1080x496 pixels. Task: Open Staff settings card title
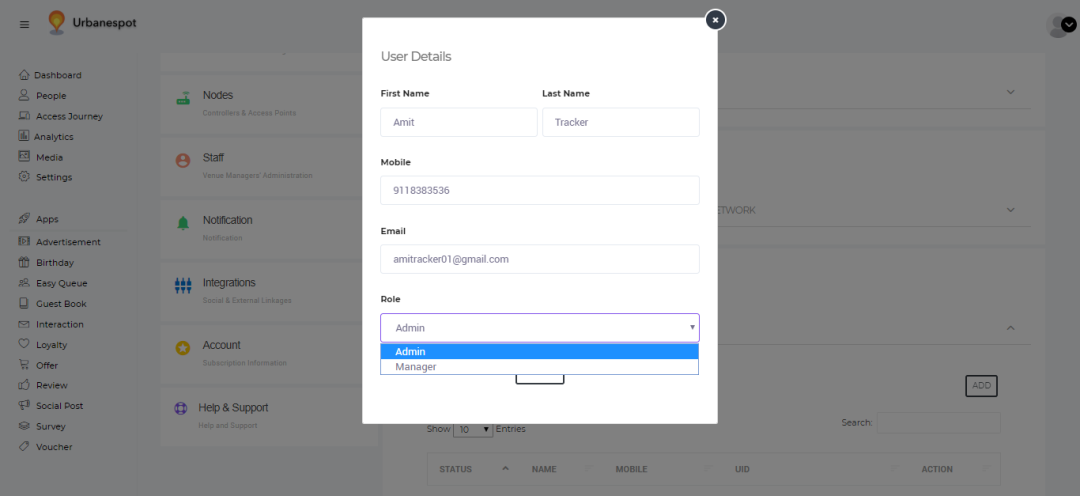click(213, 158)
